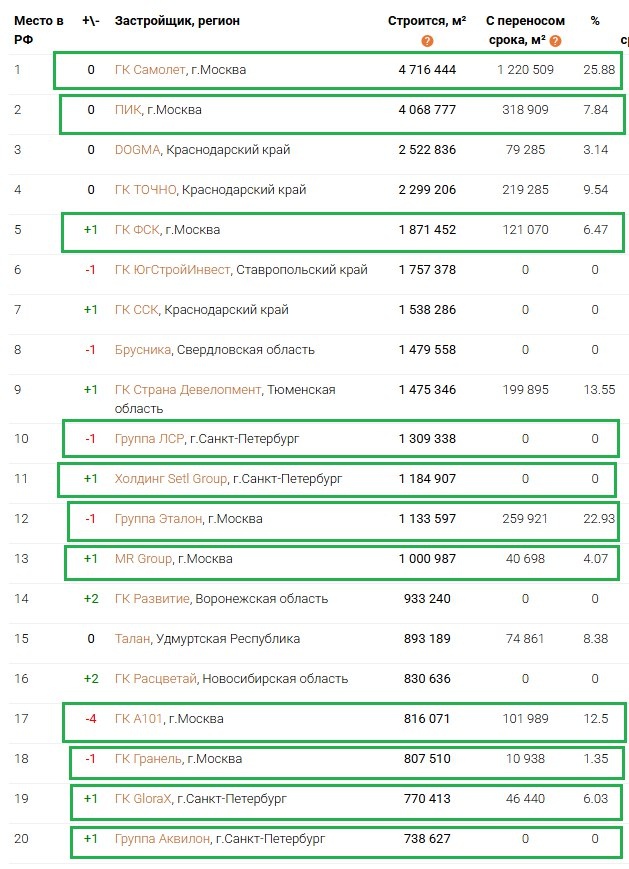629x869 pixels.
Task: Click the help icon beside С переносом срока
Action: coord(555,40)
